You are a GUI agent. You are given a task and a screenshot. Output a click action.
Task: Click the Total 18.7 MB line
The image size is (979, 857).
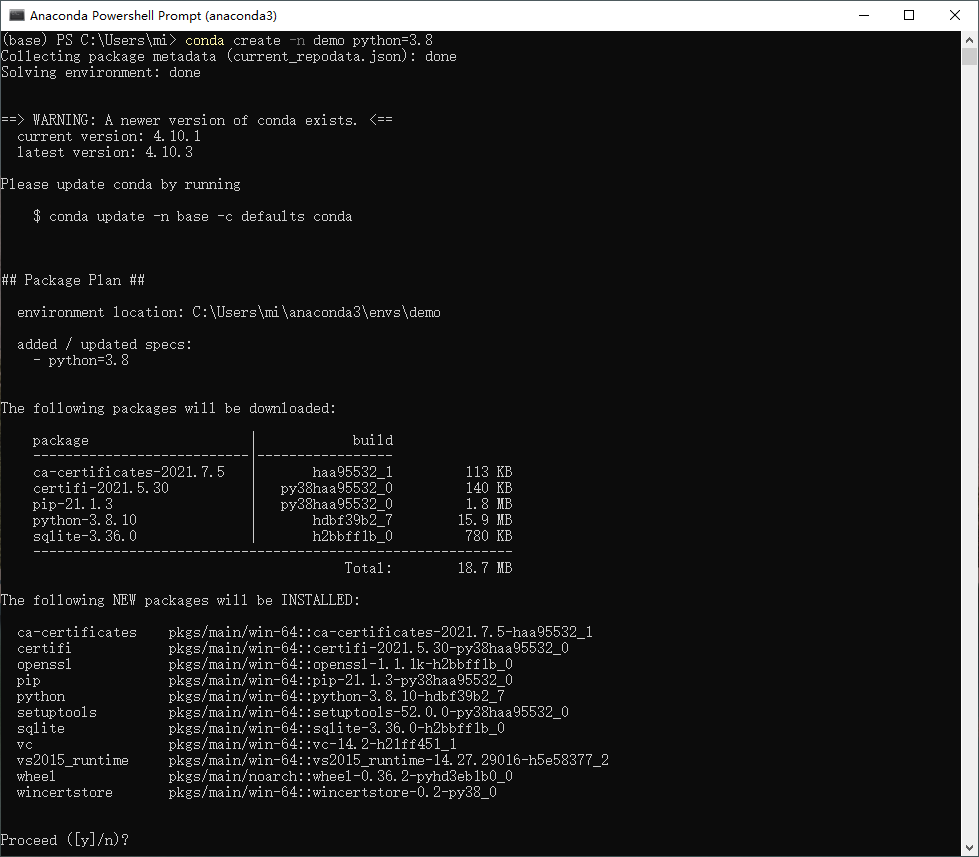coord(428,568)
